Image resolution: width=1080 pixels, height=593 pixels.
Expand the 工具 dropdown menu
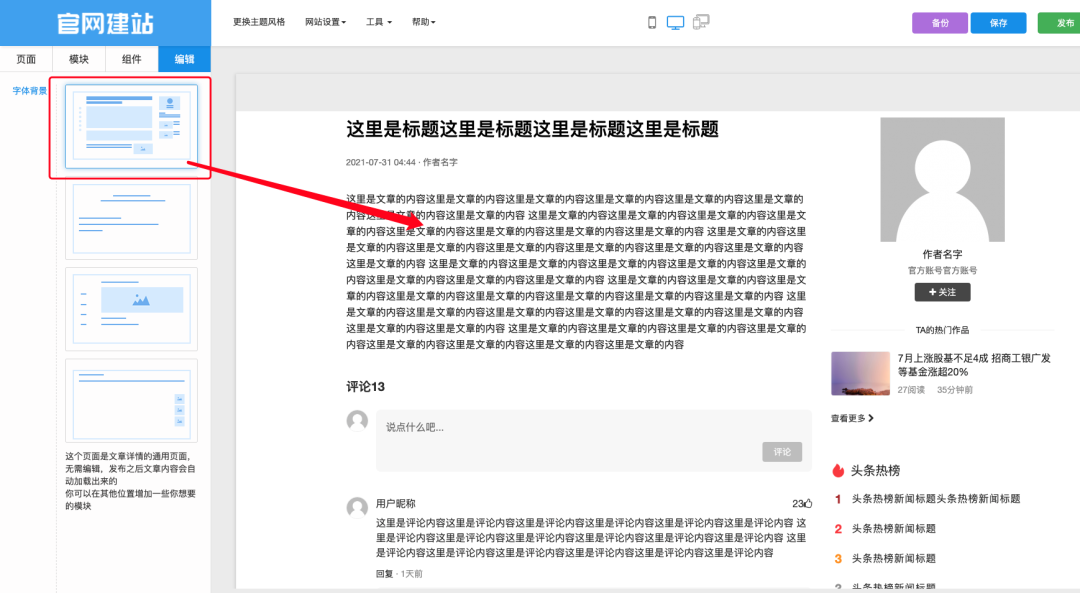pyautogui.click(x=378, y=22)
